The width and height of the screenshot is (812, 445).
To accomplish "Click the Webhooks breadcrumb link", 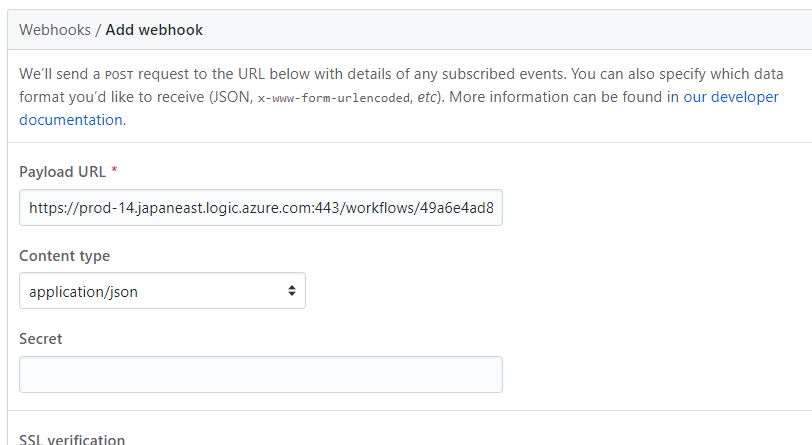I will 54,30.
